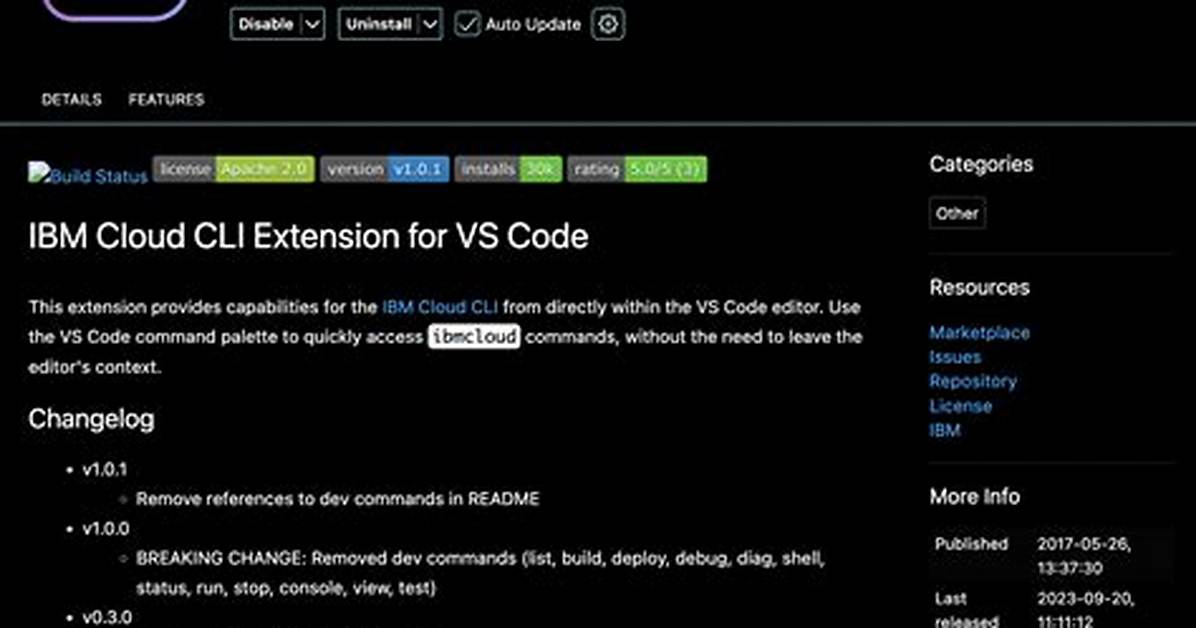Click the More Info heading
Viewport: 1196px width, 628px height.
974,497
